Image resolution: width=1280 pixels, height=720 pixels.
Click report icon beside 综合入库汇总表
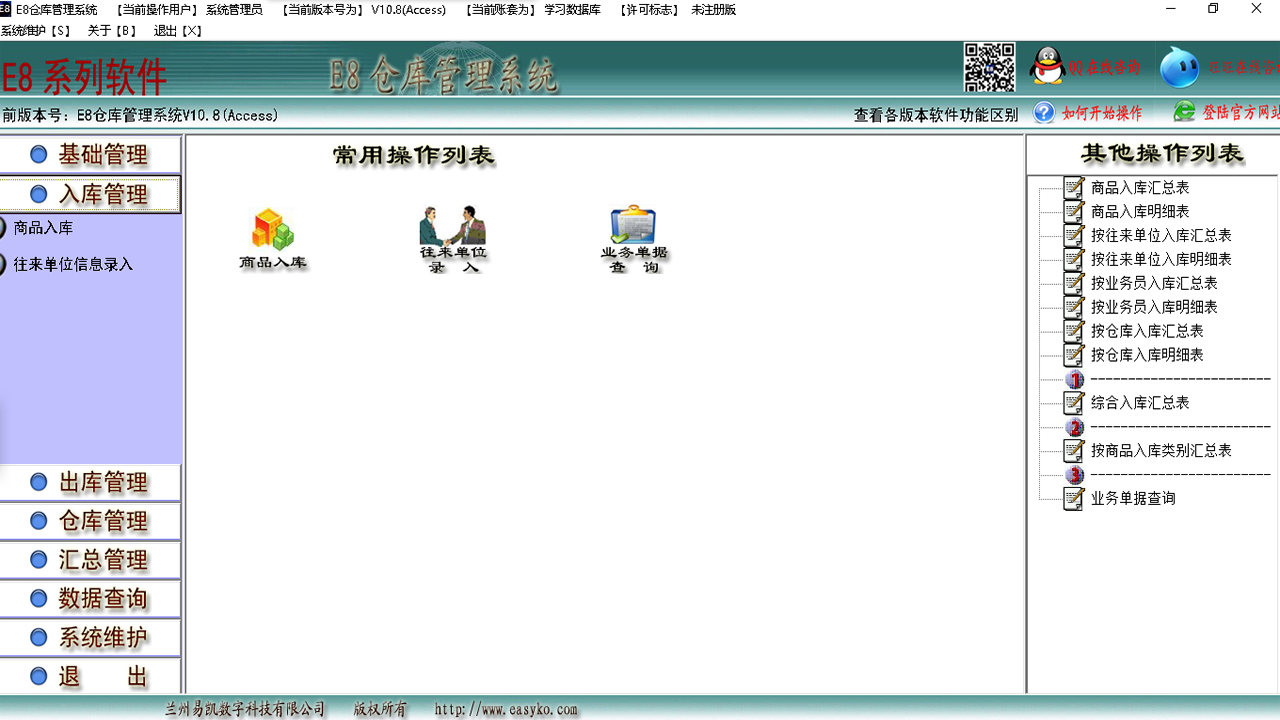pyautogui.click(x=1074, y=403)
